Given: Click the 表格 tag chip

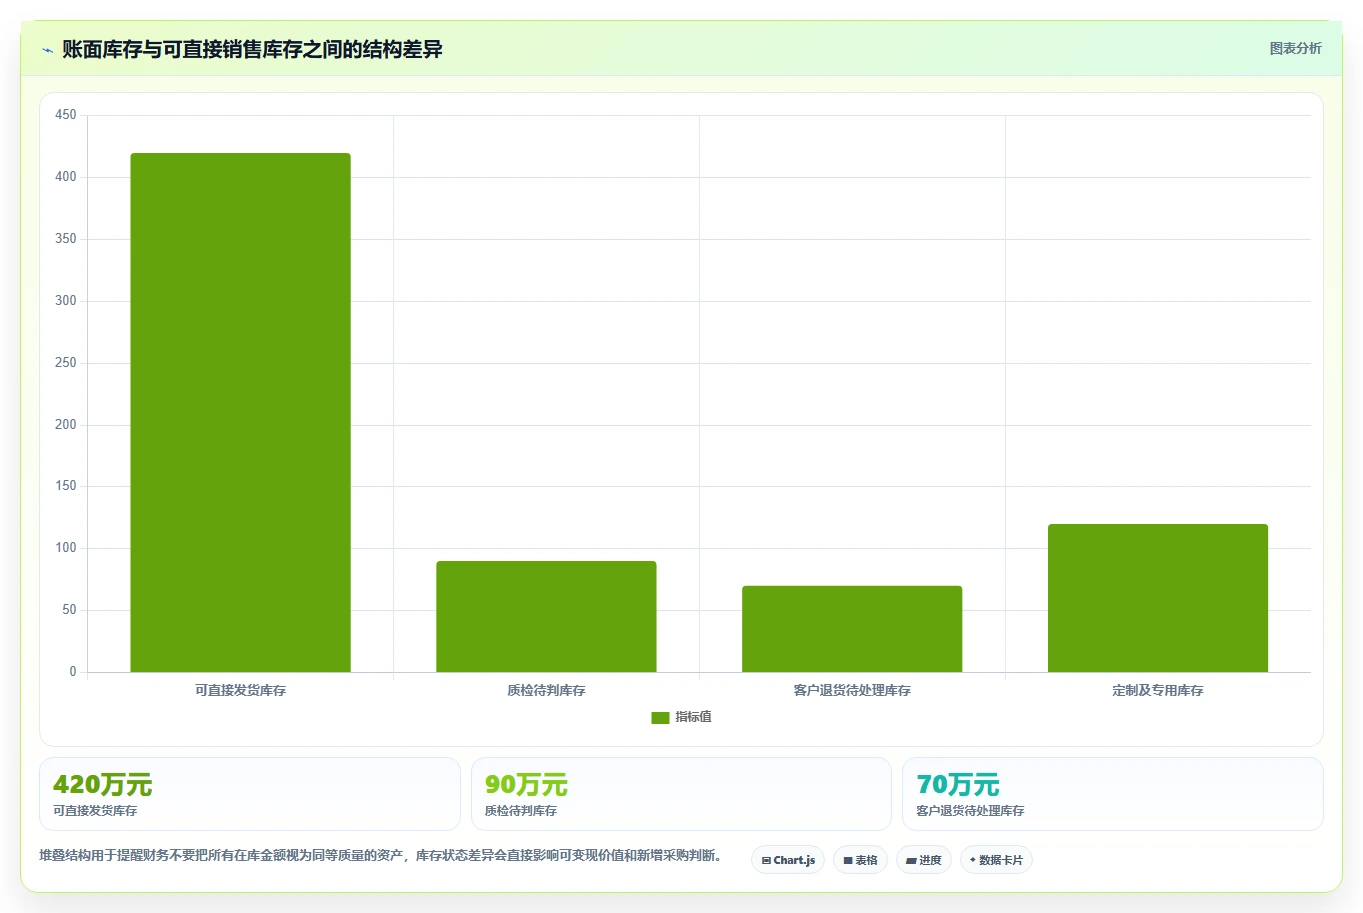Looking at the screenshot, I should pyautogui.click(x=860, y=860).
